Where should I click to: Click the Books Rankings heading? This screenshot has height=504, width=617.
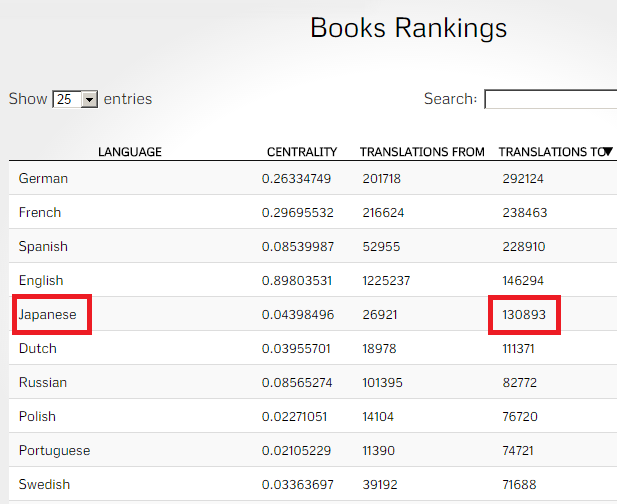(x=408, y=28)
